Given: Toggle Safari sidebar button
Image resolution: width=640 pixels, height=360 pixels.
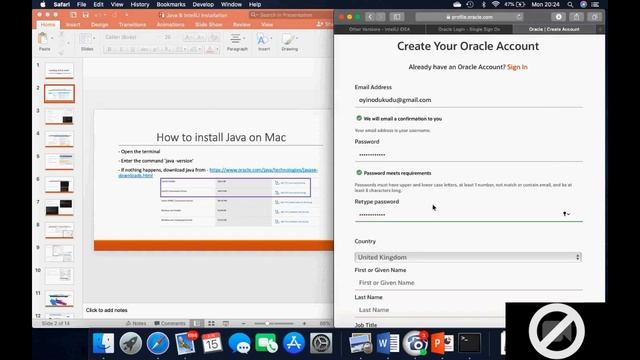Looking at the screenshot, I should 396,17.
